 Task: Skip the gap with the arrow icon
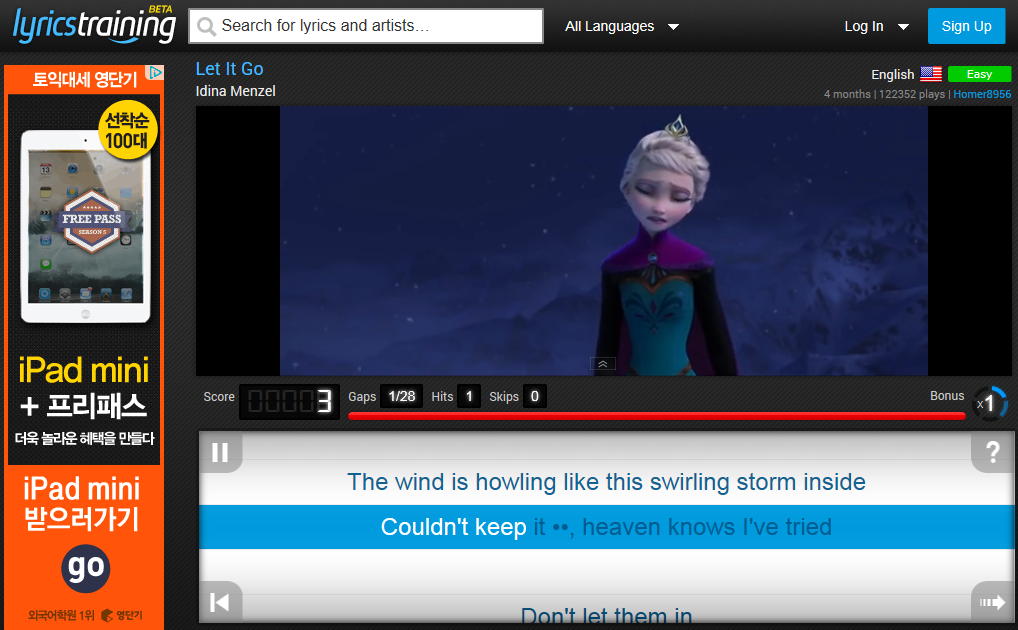(x=992, y=602)
